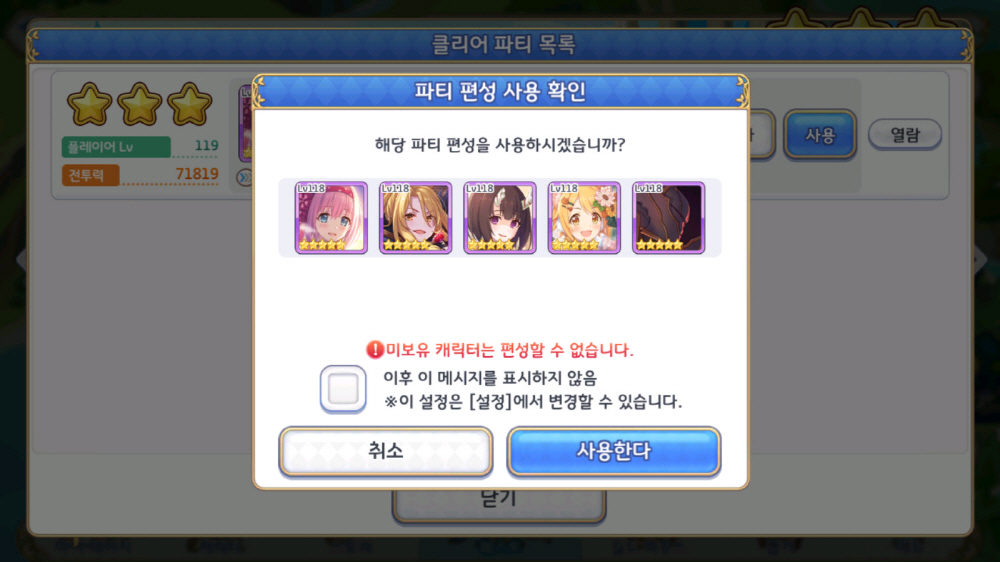1000x562 pixels.
Task: Click the first gold star icon
Action: point(89,104)
